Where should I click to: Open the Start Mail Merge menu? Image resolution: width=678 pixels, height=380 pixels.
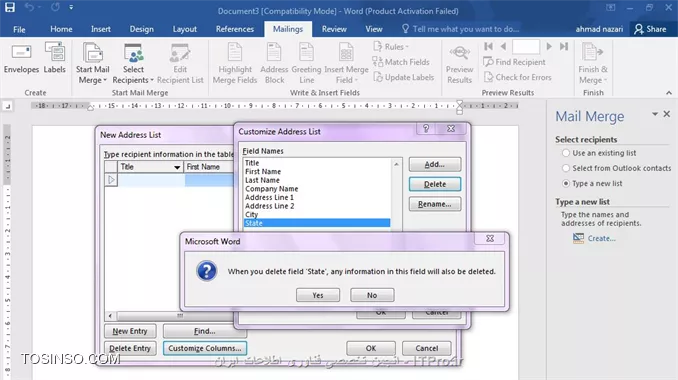coord(92,64)
